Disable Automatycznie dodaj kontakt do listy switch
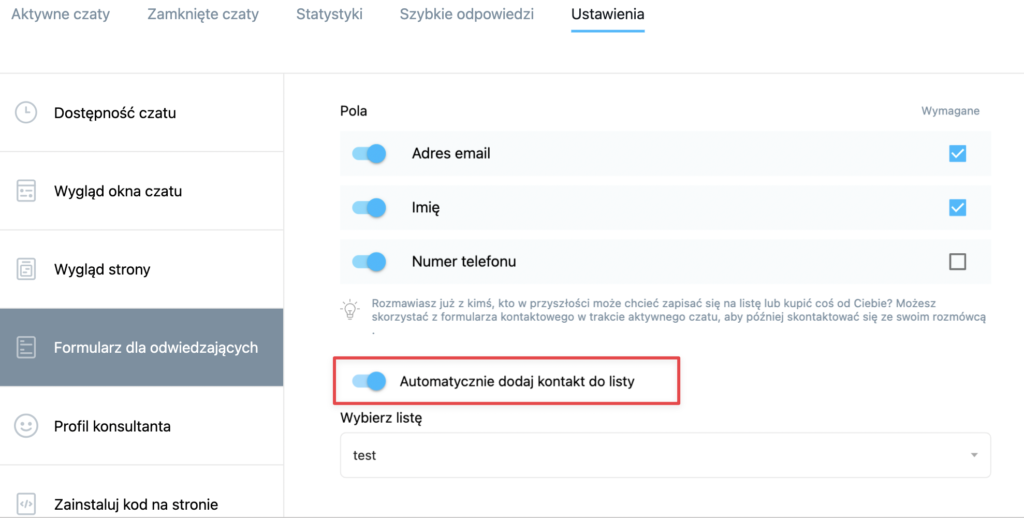The width and height of the screenshot is (1024, 518). [x=370, y=381]
